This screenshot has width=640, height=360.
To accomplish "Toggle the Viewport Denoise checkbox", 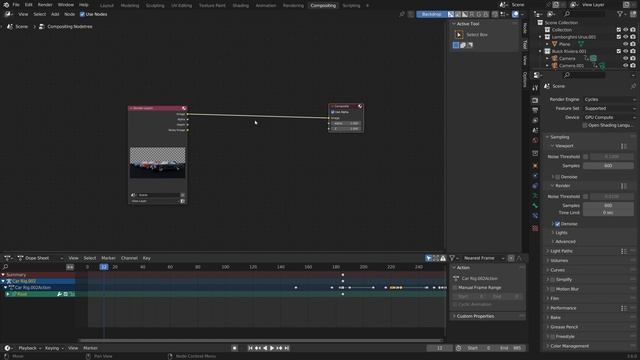I will [558, 177].
